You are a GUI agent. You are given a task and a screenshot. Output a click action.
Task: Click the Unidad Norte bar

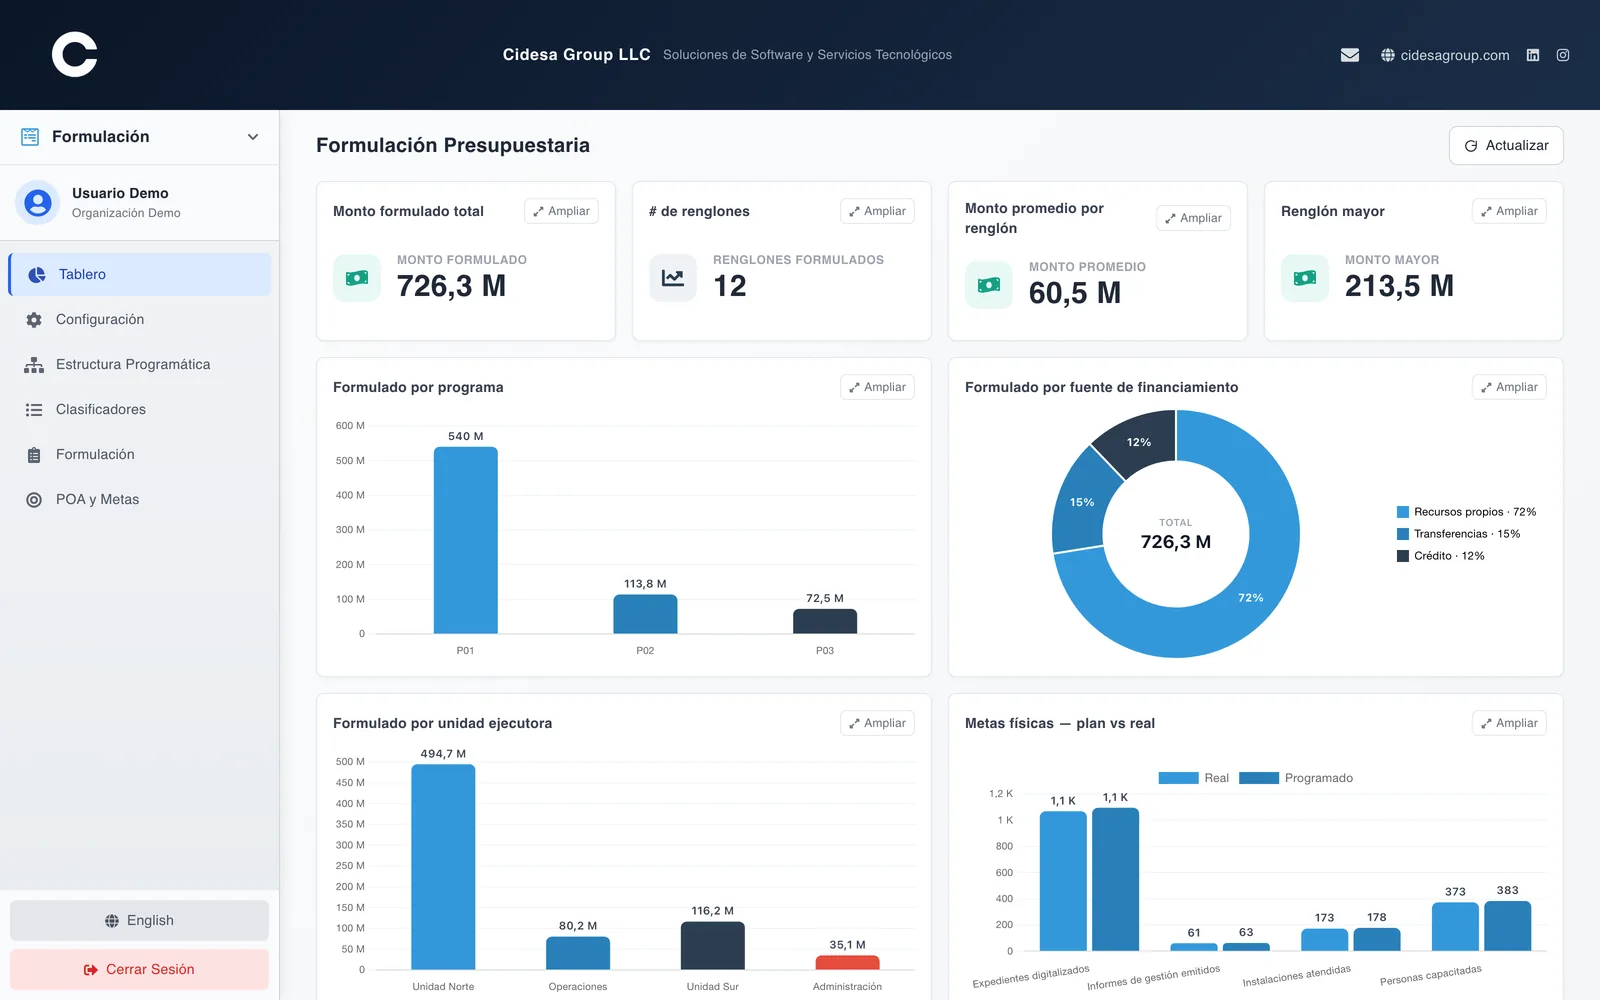[443, 867]
